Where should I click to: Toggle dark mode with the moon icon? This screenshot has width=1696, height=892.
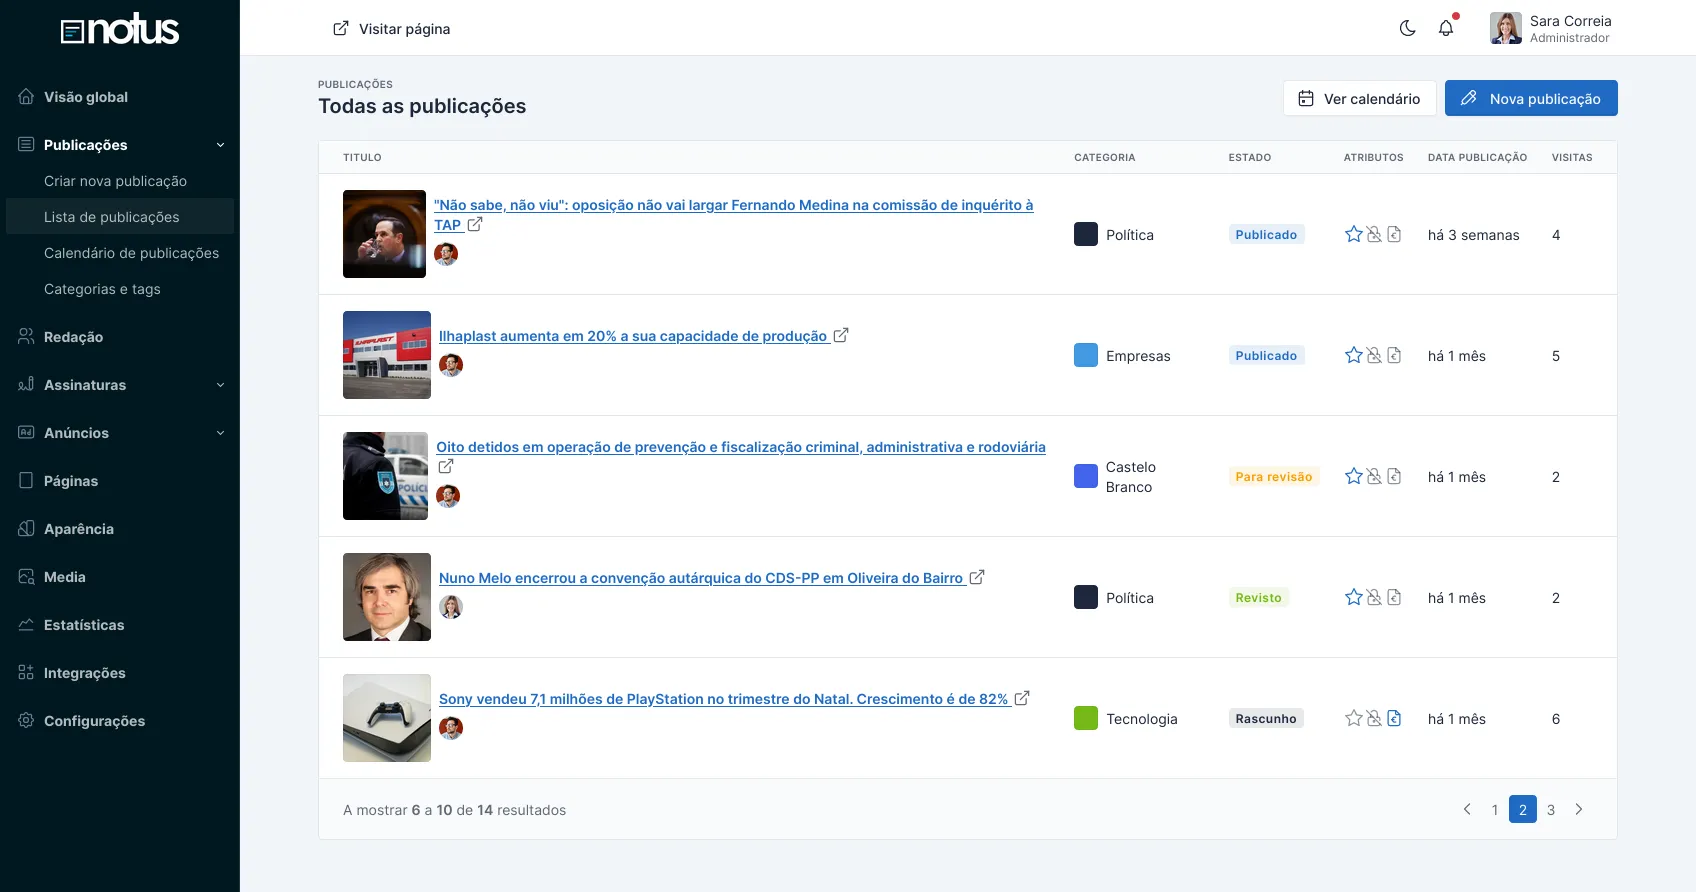(x=1407, y=28)
